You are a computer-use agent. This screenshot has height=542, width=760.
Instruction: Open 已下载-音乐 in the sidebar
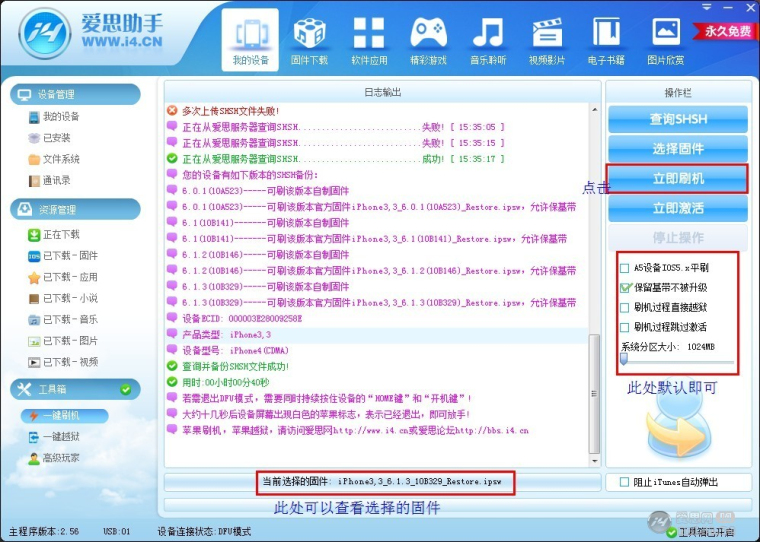(x=63, y=319)
